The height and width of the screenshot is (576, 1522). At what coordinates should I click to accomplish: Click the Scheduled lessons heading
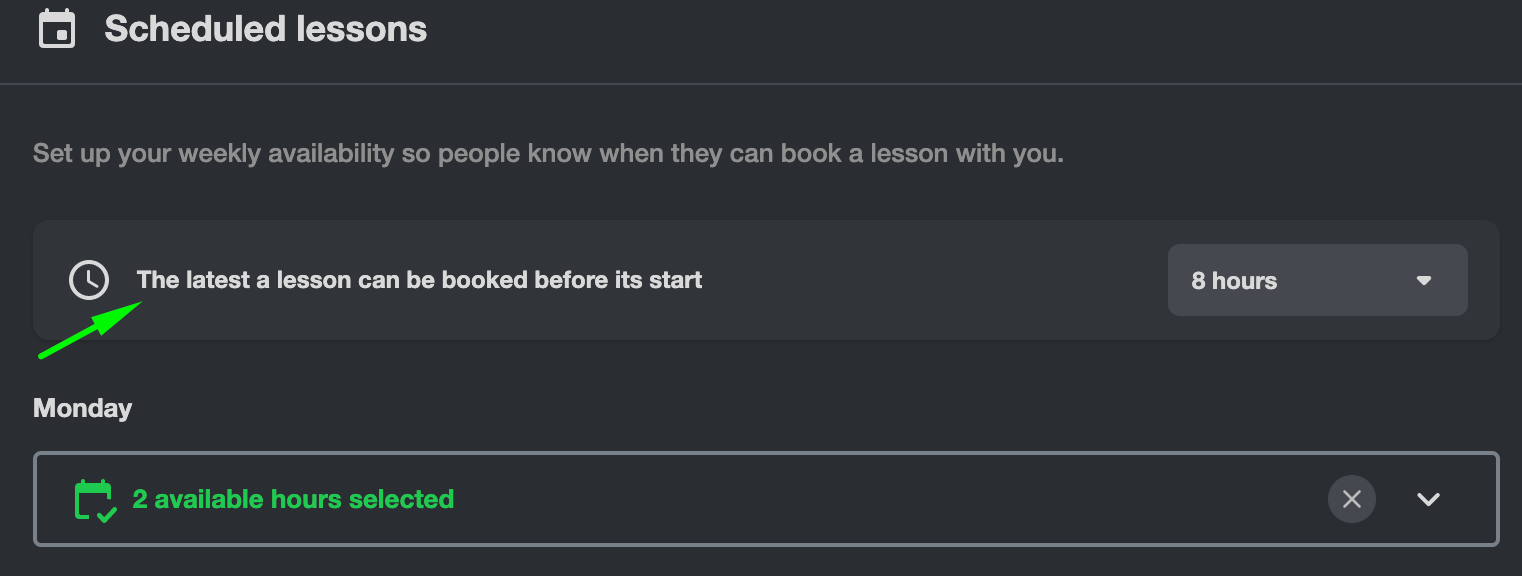pos(265,29)
